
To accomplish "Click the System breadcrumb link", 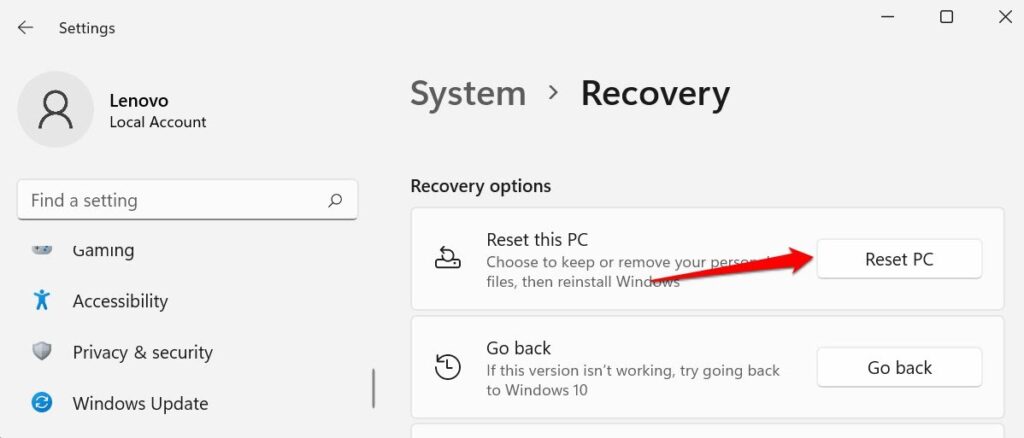I will click(467, 93).
